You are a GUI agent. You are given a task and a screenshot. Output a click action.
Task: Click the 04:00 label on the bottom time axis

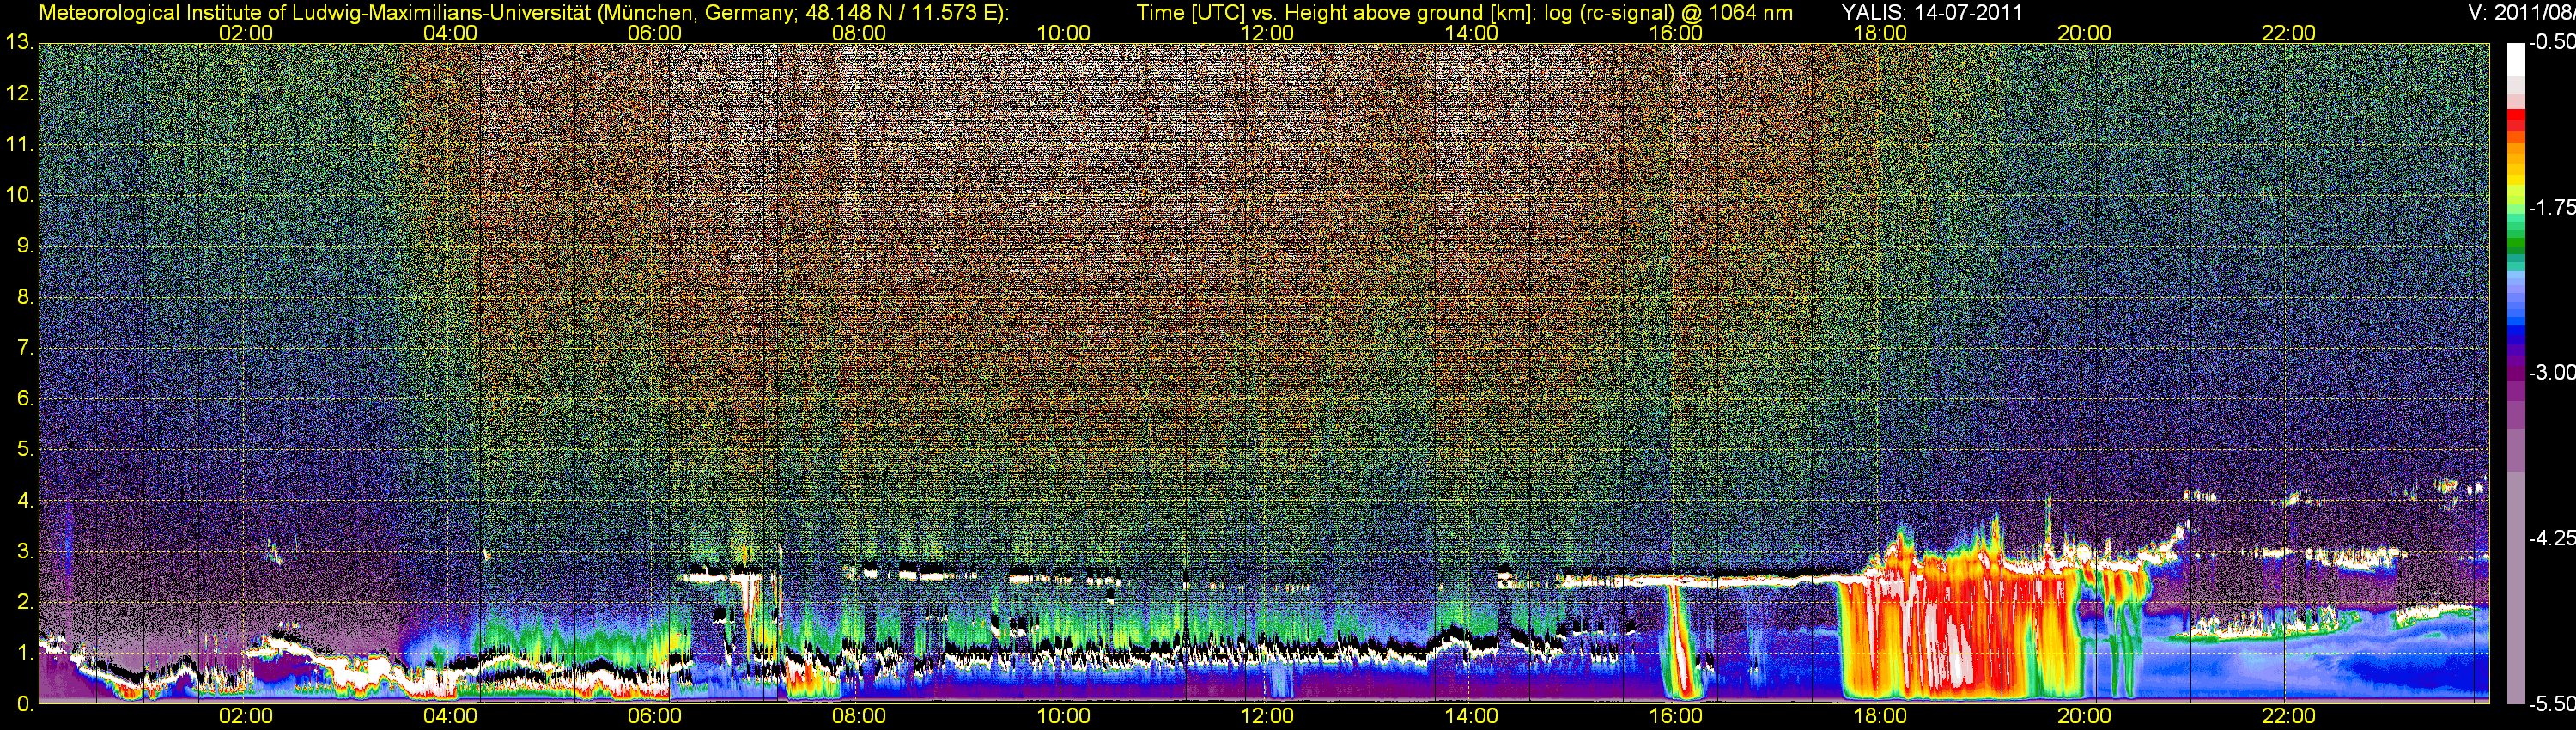(x=450, y=716)
